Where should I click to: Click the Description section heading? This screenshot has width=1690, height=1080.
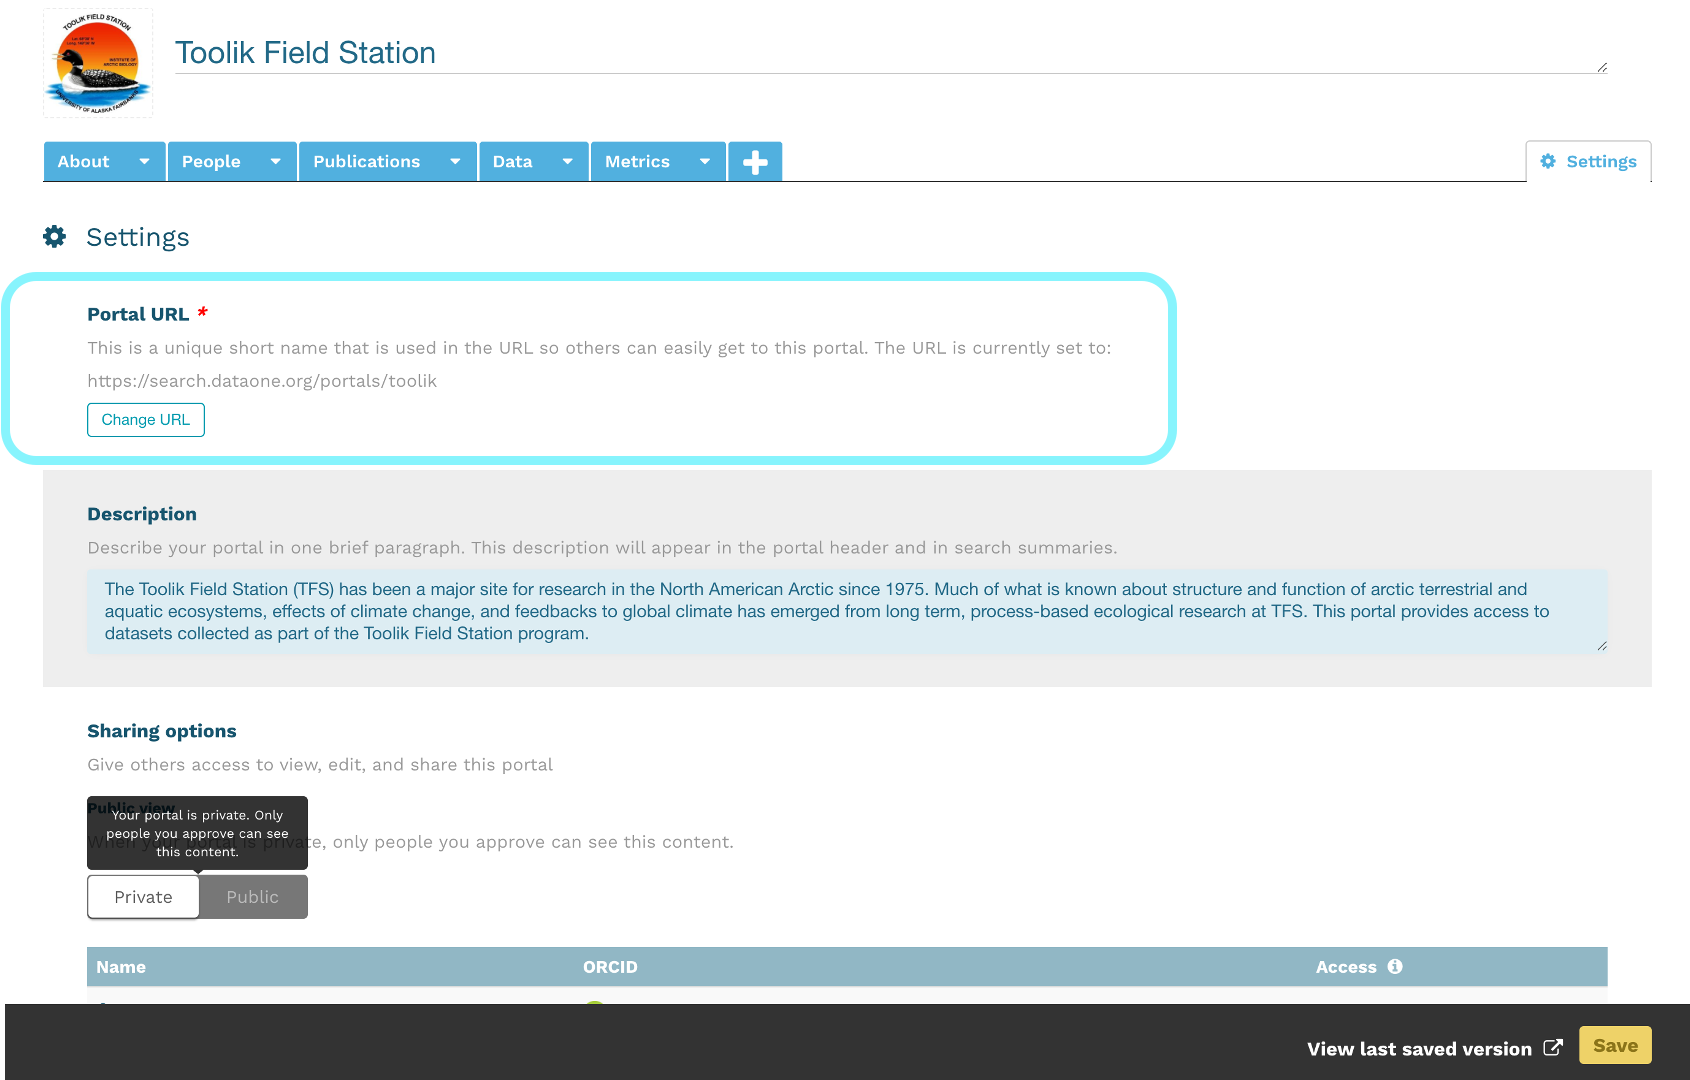pyautogui.click(x=142, y=514)
